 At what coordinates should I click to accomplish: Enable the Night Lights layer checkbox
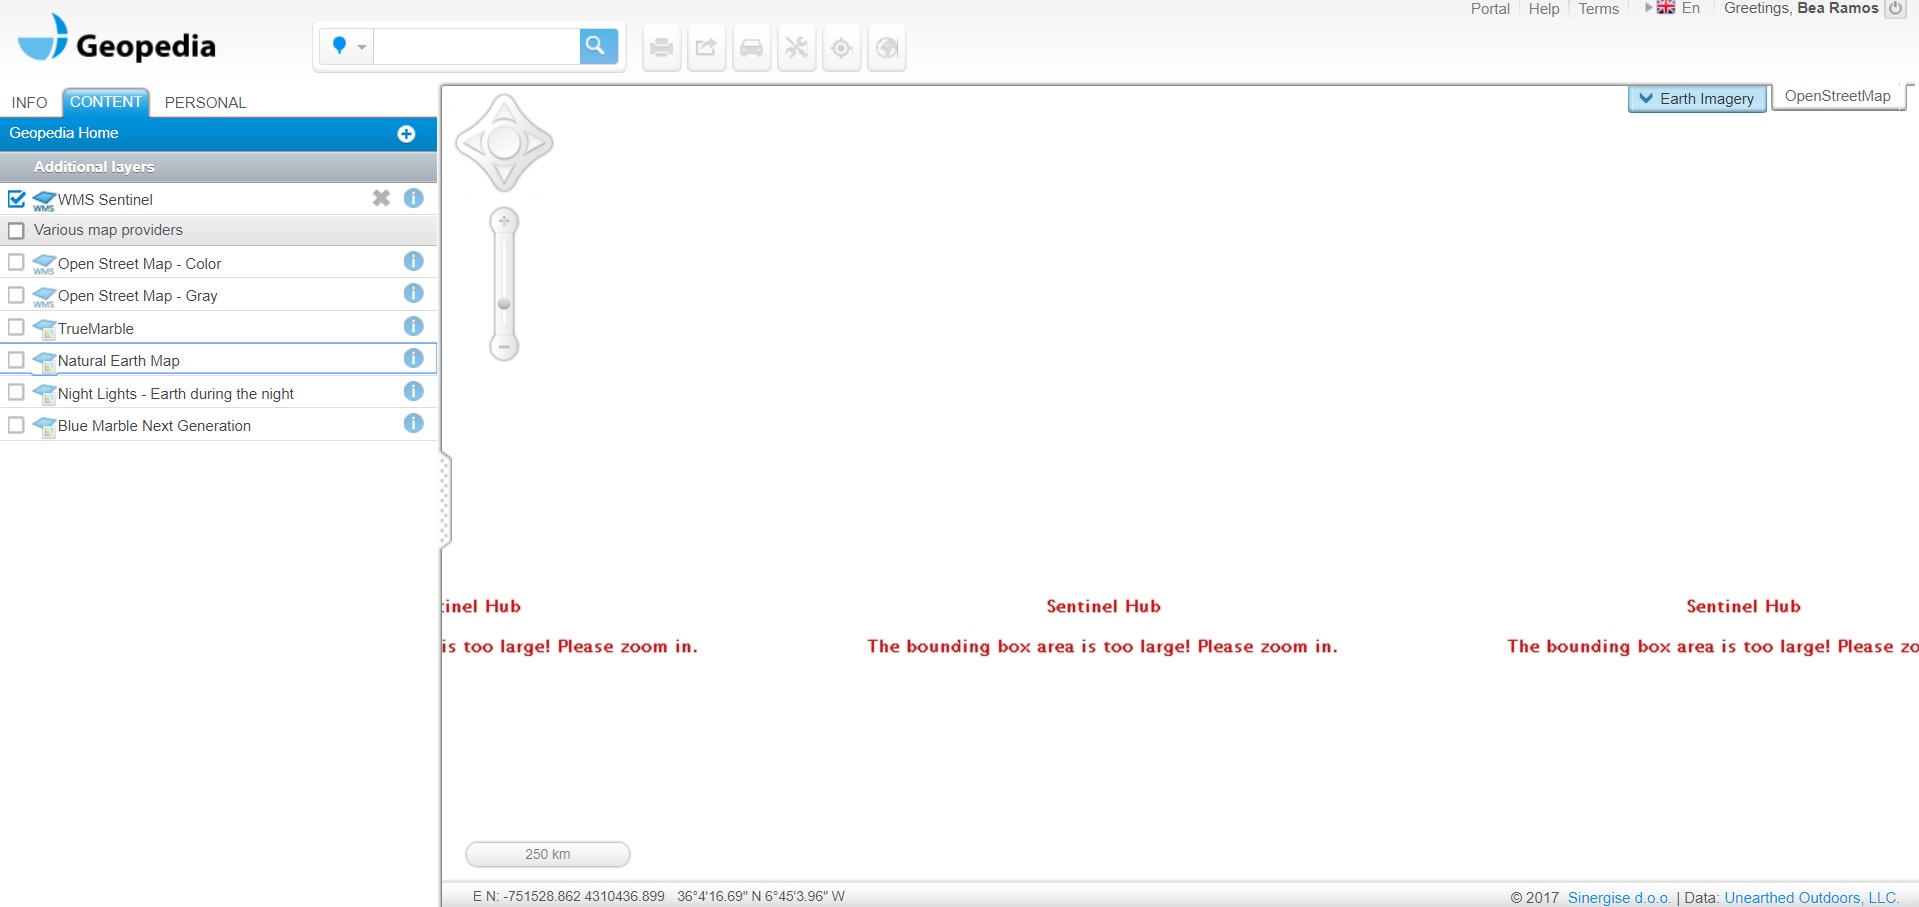[x=16, y=392]
